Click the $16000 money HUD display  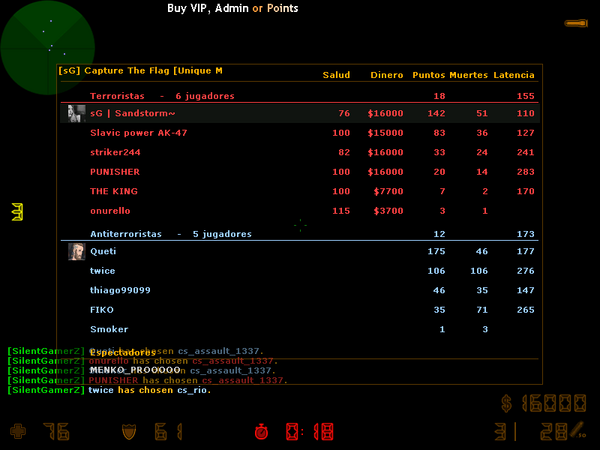(544, 403)
